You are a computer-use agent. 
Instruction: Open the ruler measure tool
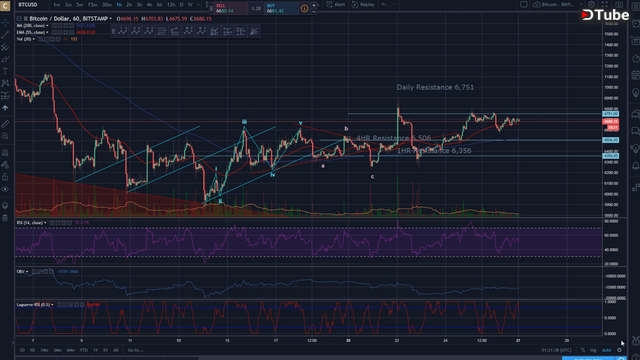click(x=5, y=124)
